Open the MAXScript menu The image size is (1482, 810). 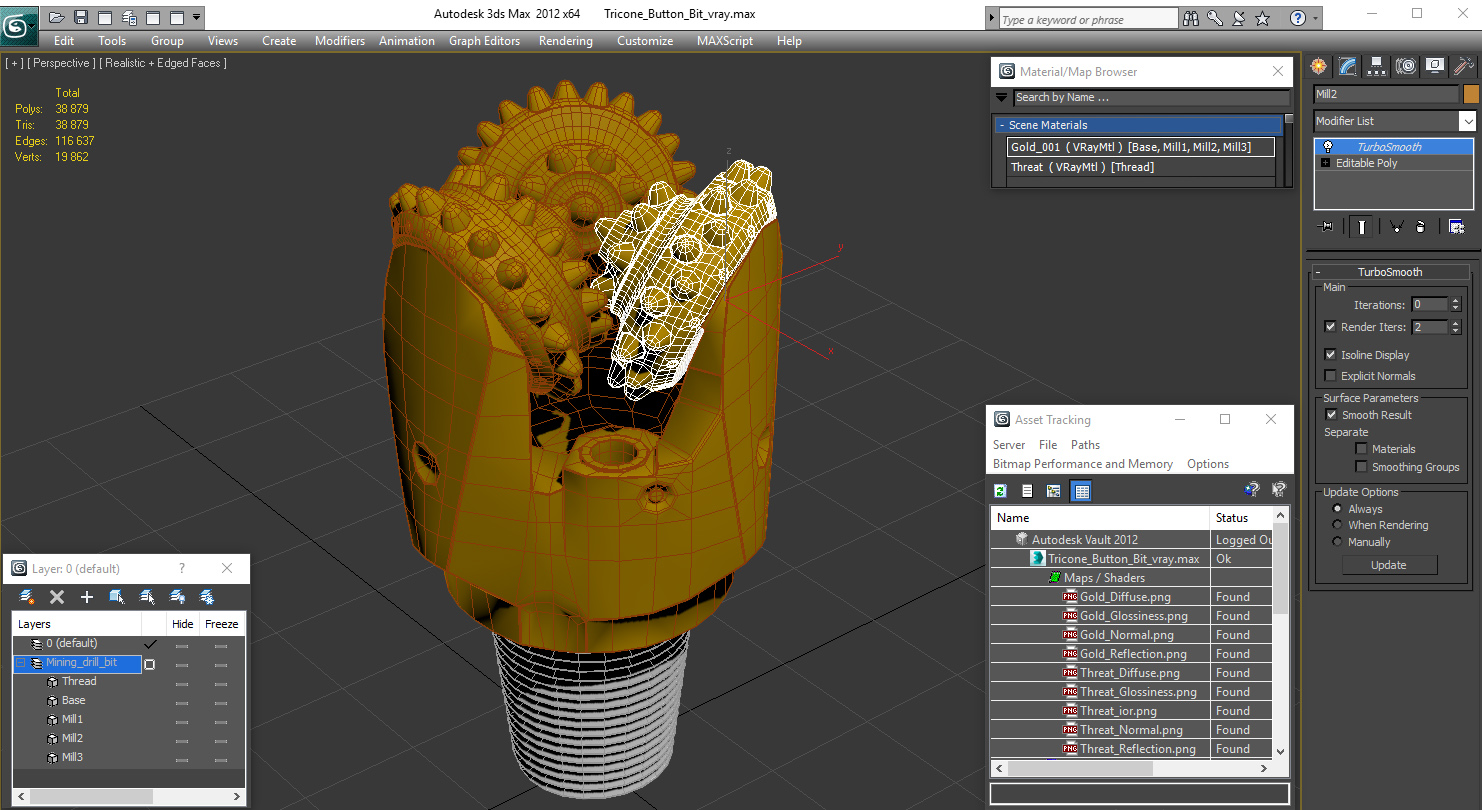pyautogui.click(x=725, y=41)
